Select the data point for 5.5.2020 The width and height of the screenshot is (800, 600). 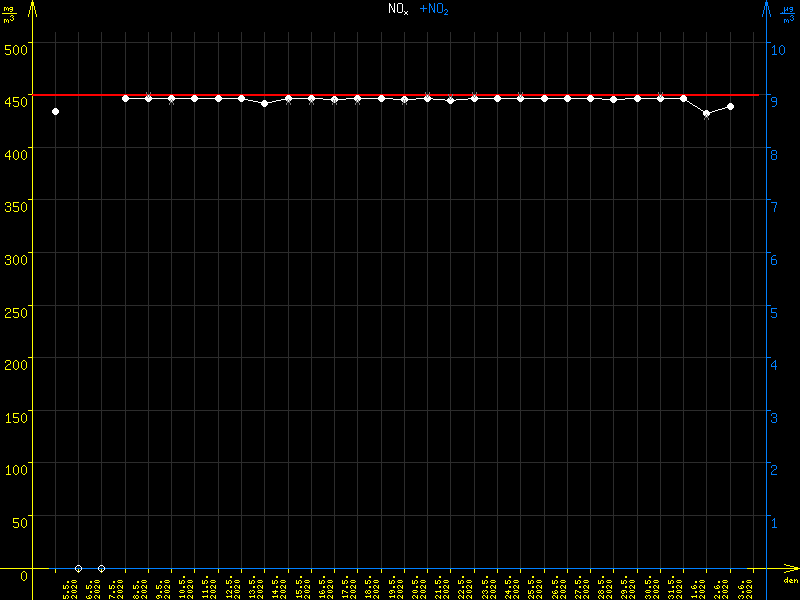point(55,111)
